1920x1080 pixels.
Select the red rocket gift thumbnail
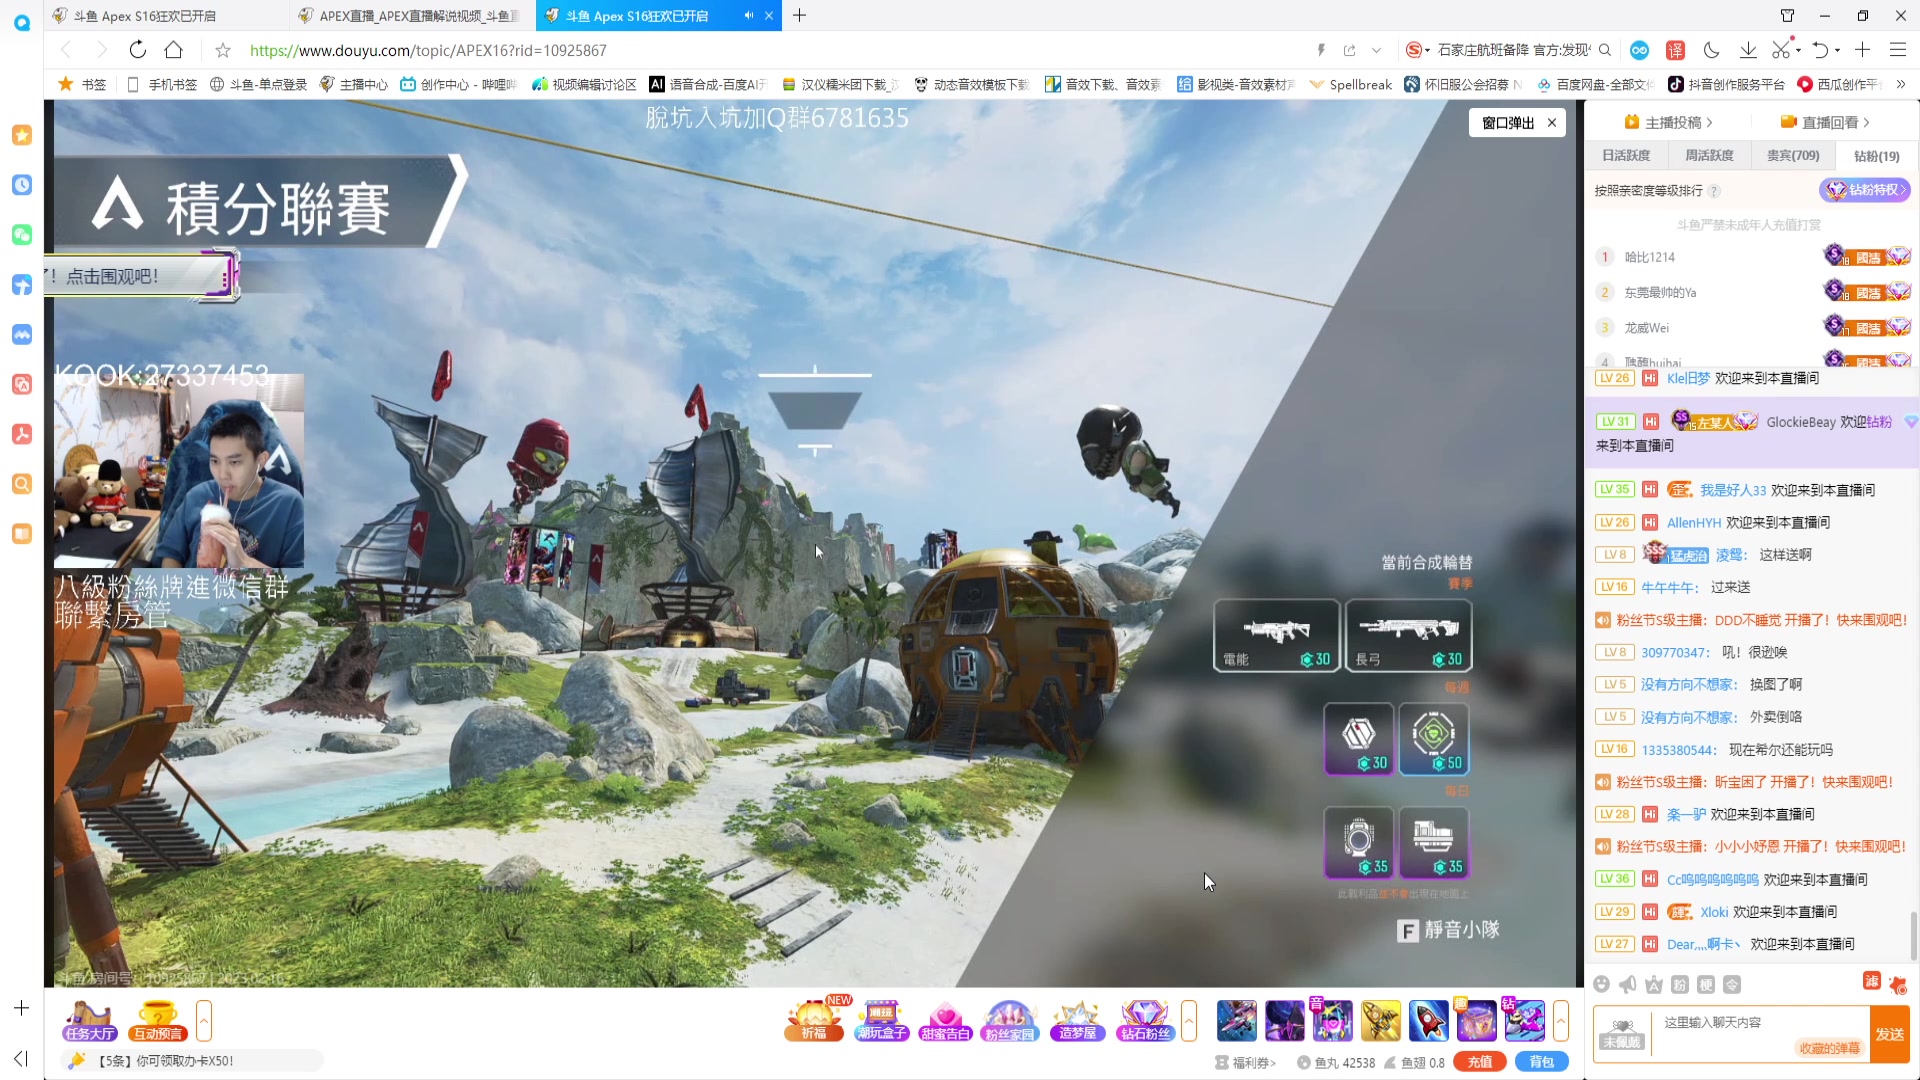[1428, 1021]
